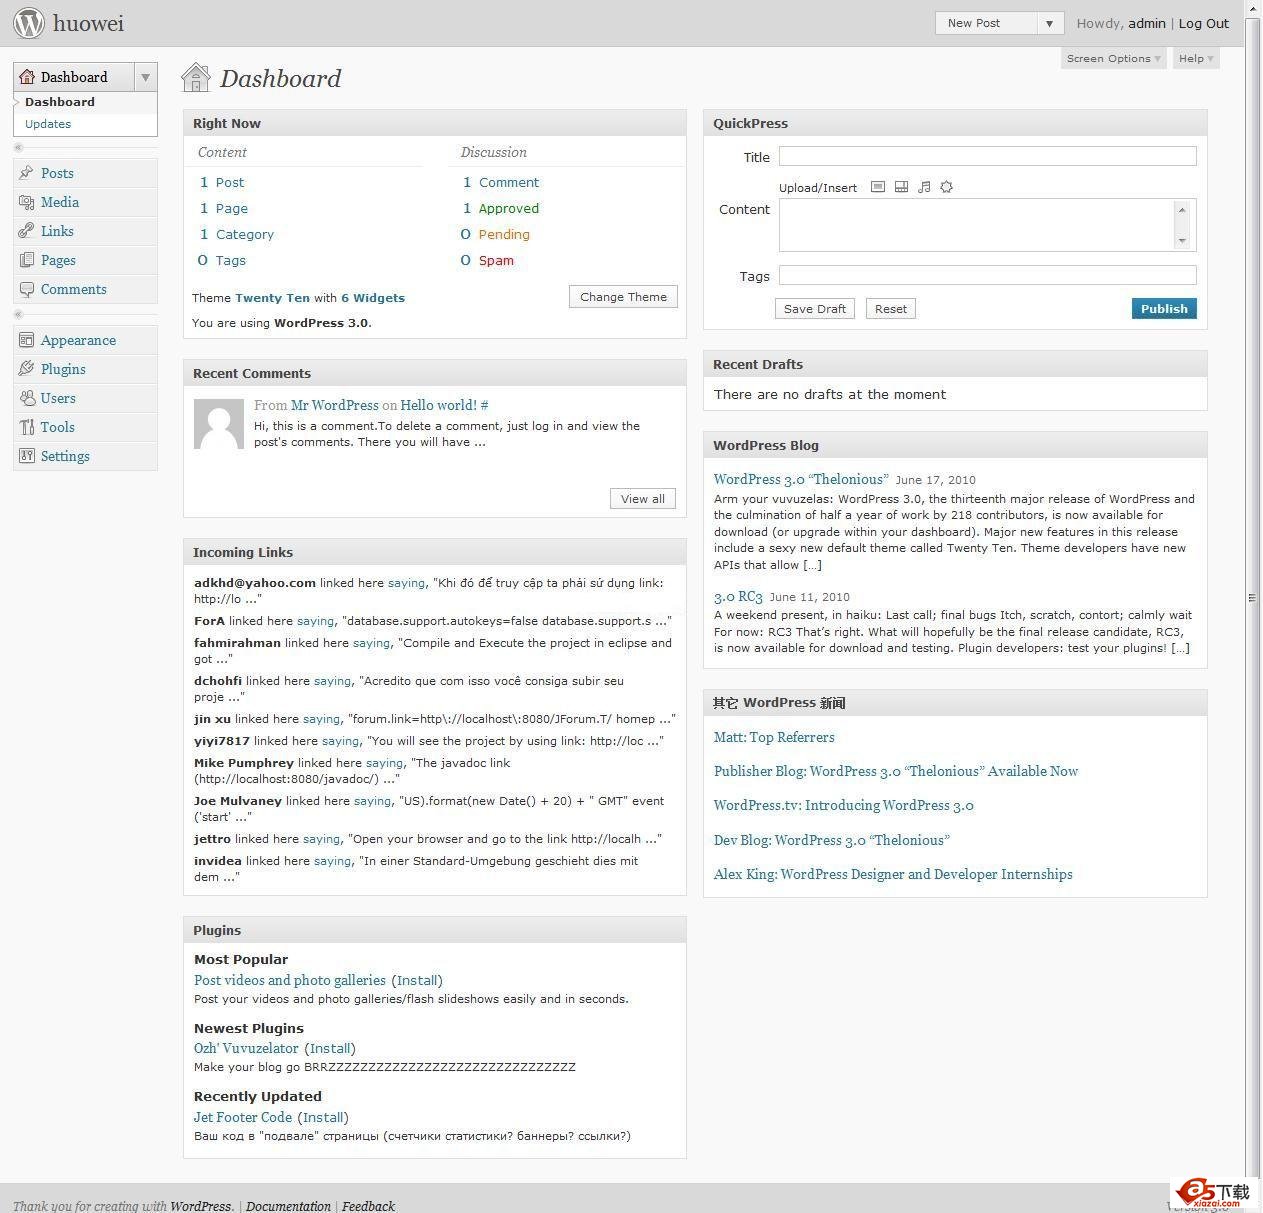Screen dimensions: 1263x1213
Task: Expand the Screen Options panel
Action: tap(1113, 58)
